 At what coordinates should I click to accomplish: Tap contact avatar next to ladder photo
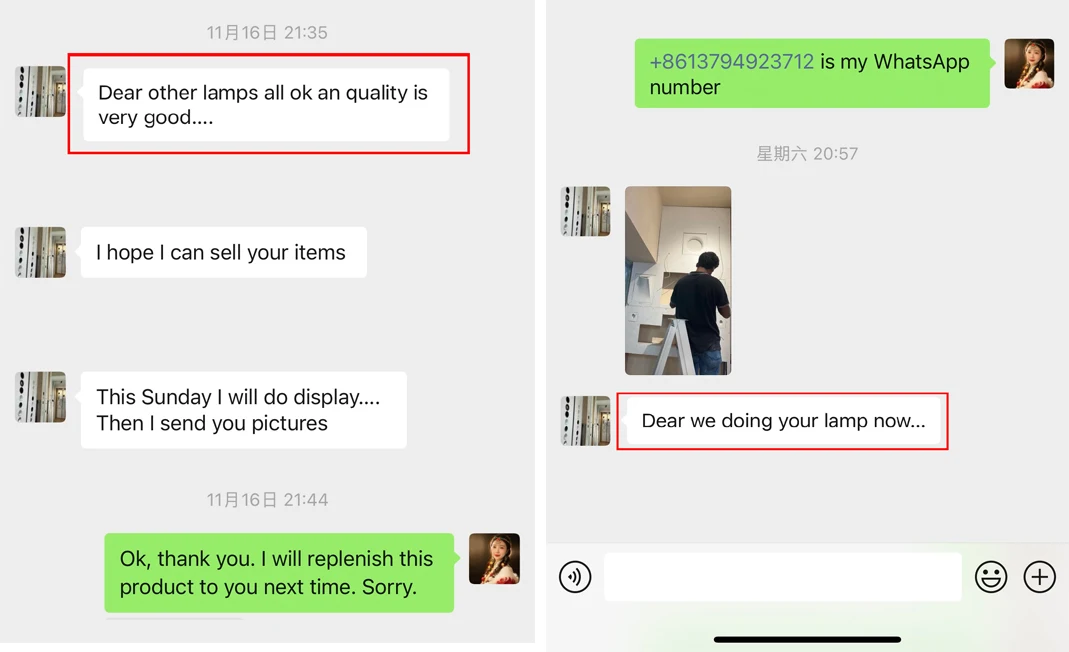pos(585,211)
